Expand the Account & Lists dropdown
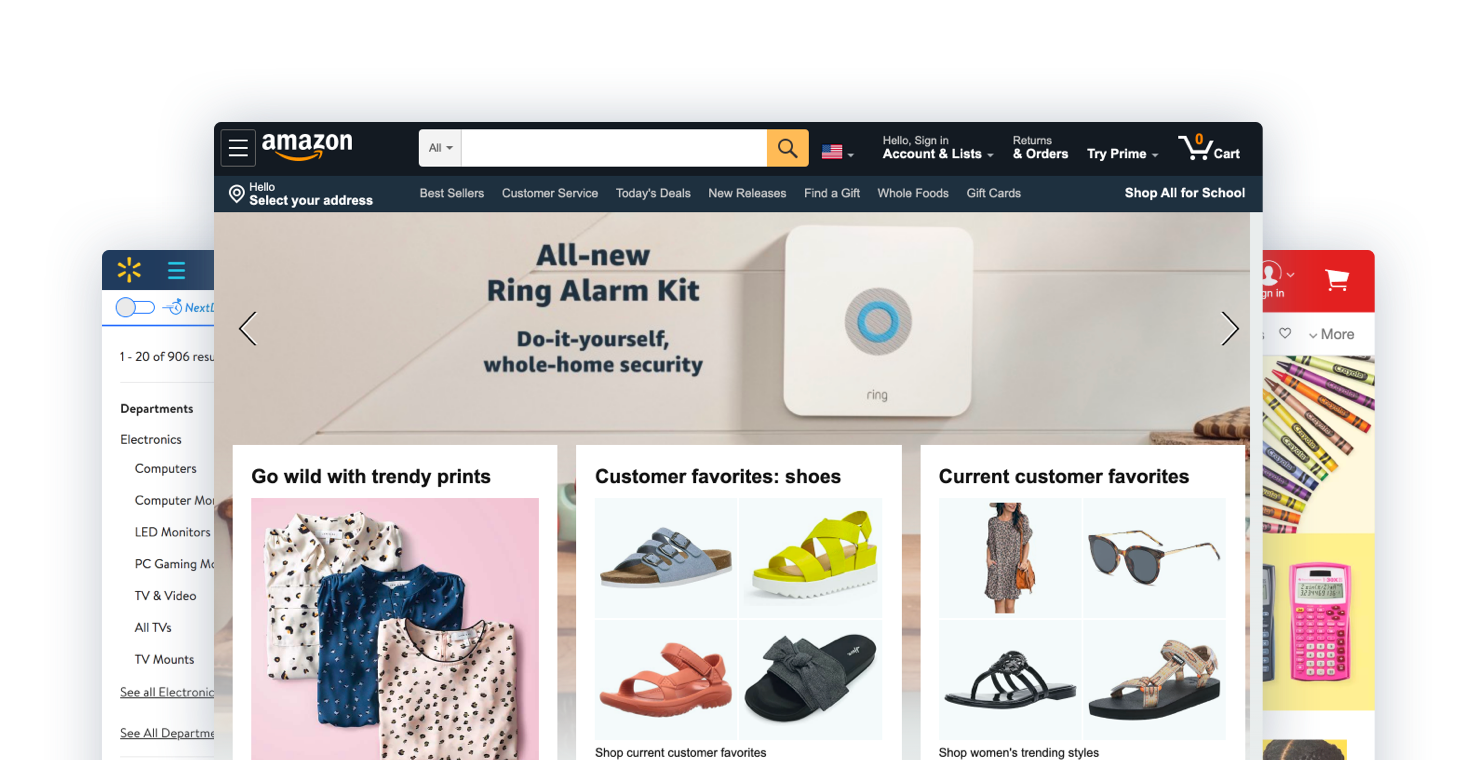The height and width of the screenshot is (760, 1464). pos(938,148)
